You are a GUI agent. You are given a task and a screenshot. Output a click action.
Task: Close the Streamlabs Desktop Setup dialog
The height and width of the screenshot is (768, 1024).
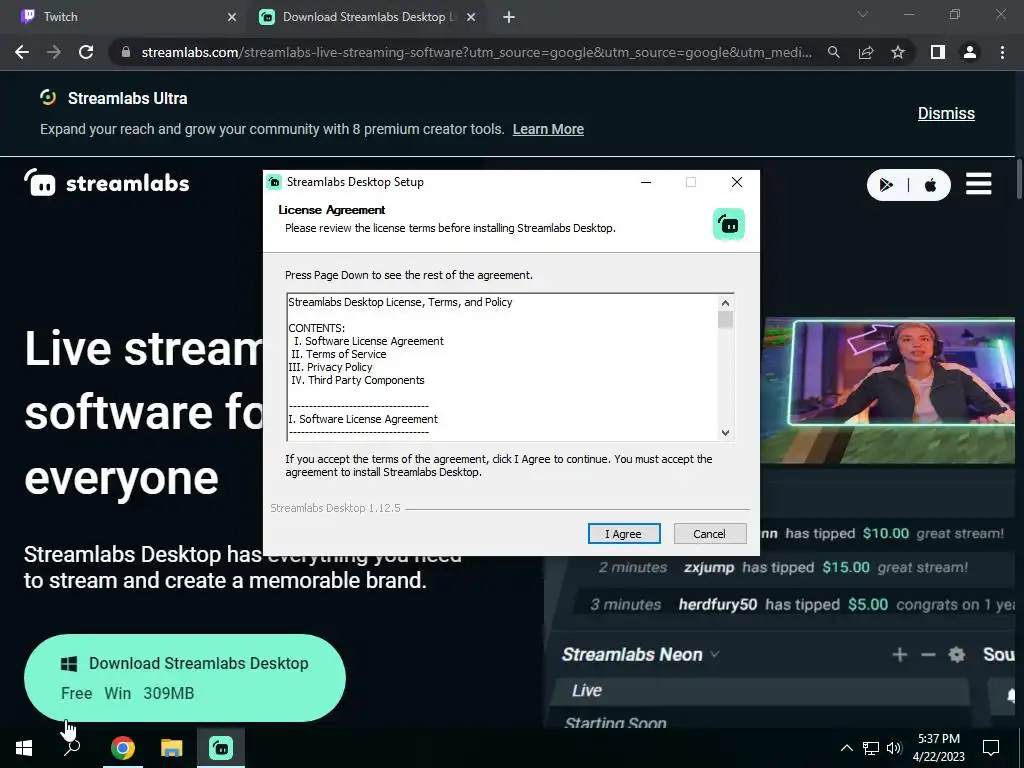coord(737,182)
